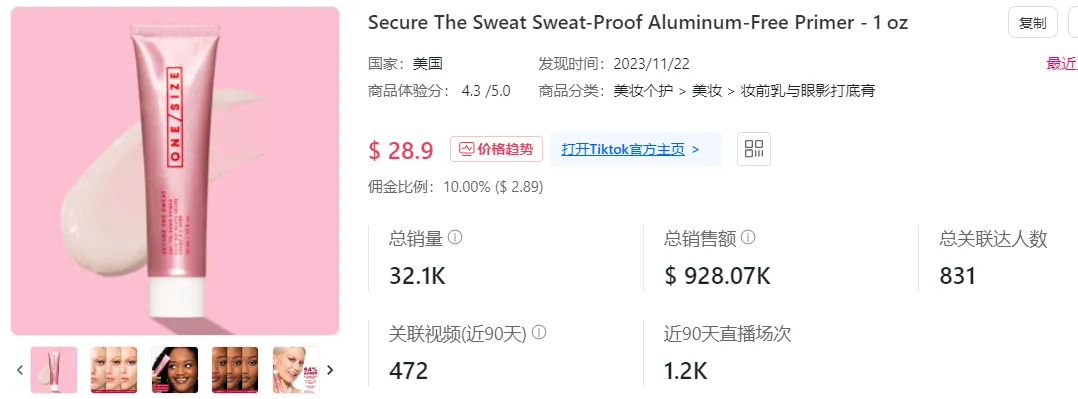
Task: Show next thumbnails with right arrow
Action: pos(330,370)
